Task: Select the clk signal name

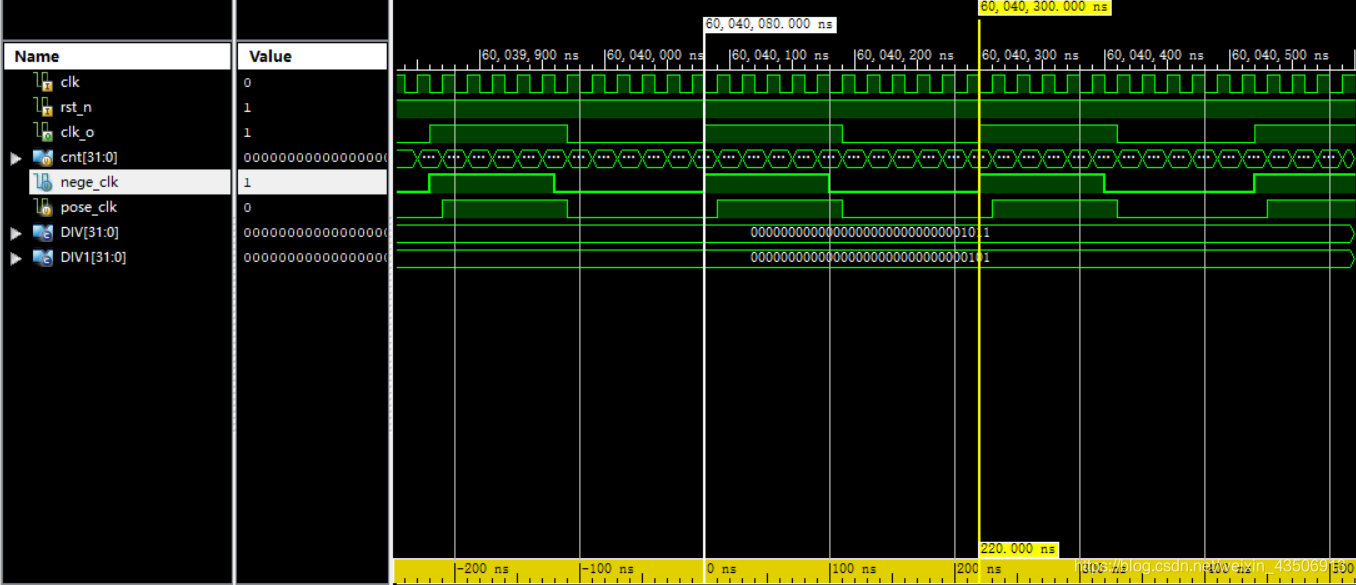Action: pyautogui.click(x=70, y=82)
